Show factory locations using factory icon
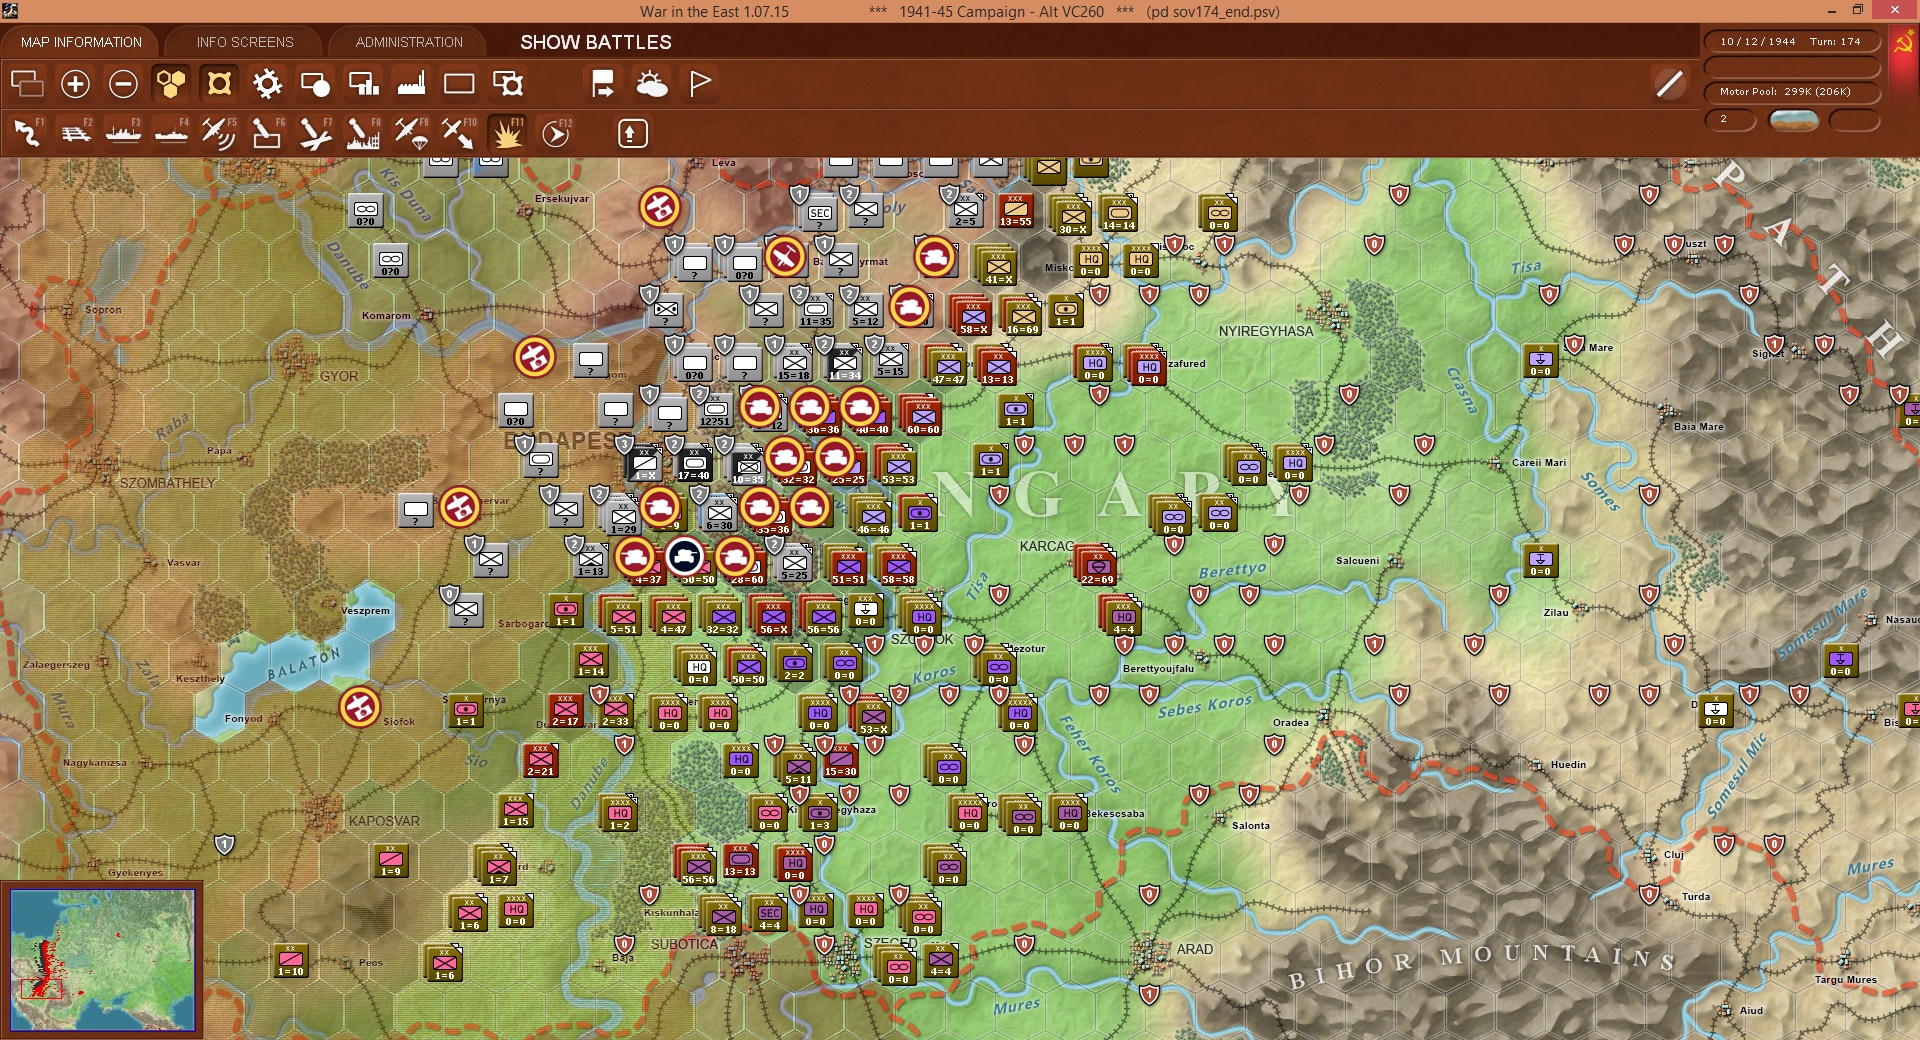The image size is (1920, 1040). pyautogui.click(x=411, y=84)
